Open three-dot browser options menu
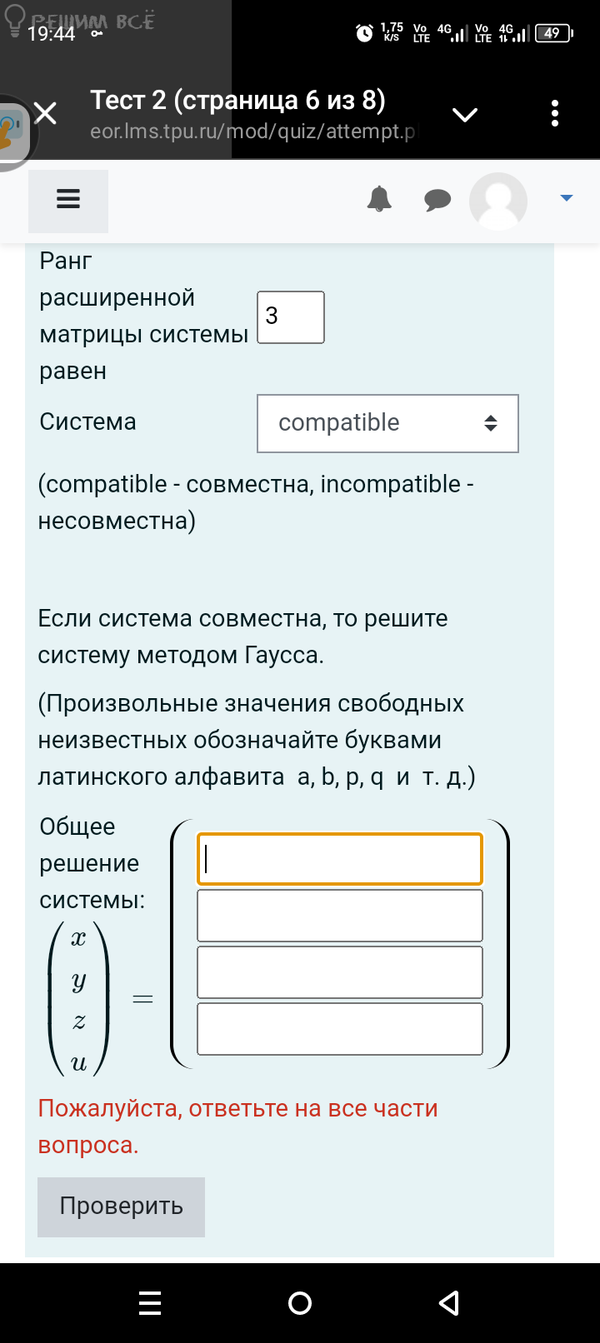The width and height of the screenshot is (600, 1343). point(555,113)
